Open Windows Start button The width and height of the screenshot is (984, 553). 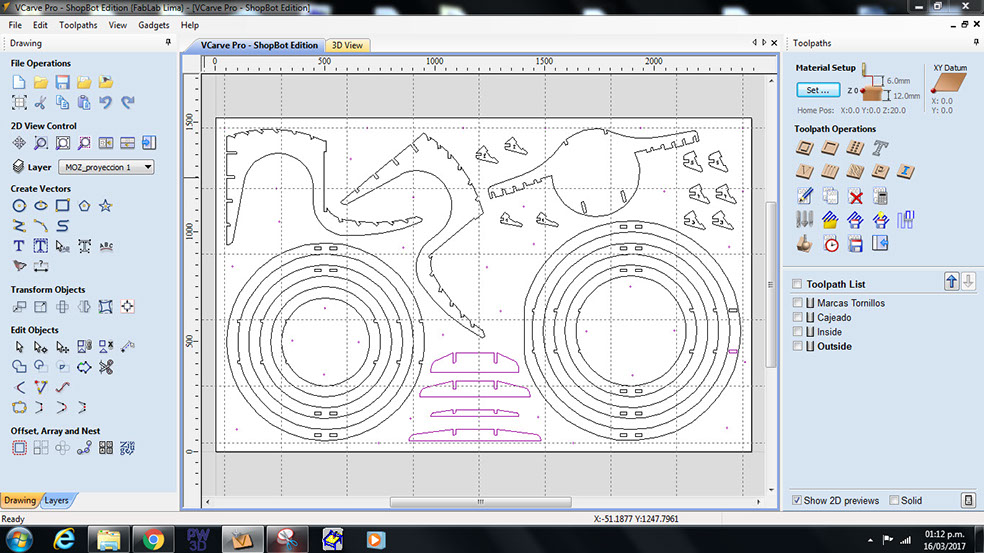click(x=19, y=540)
